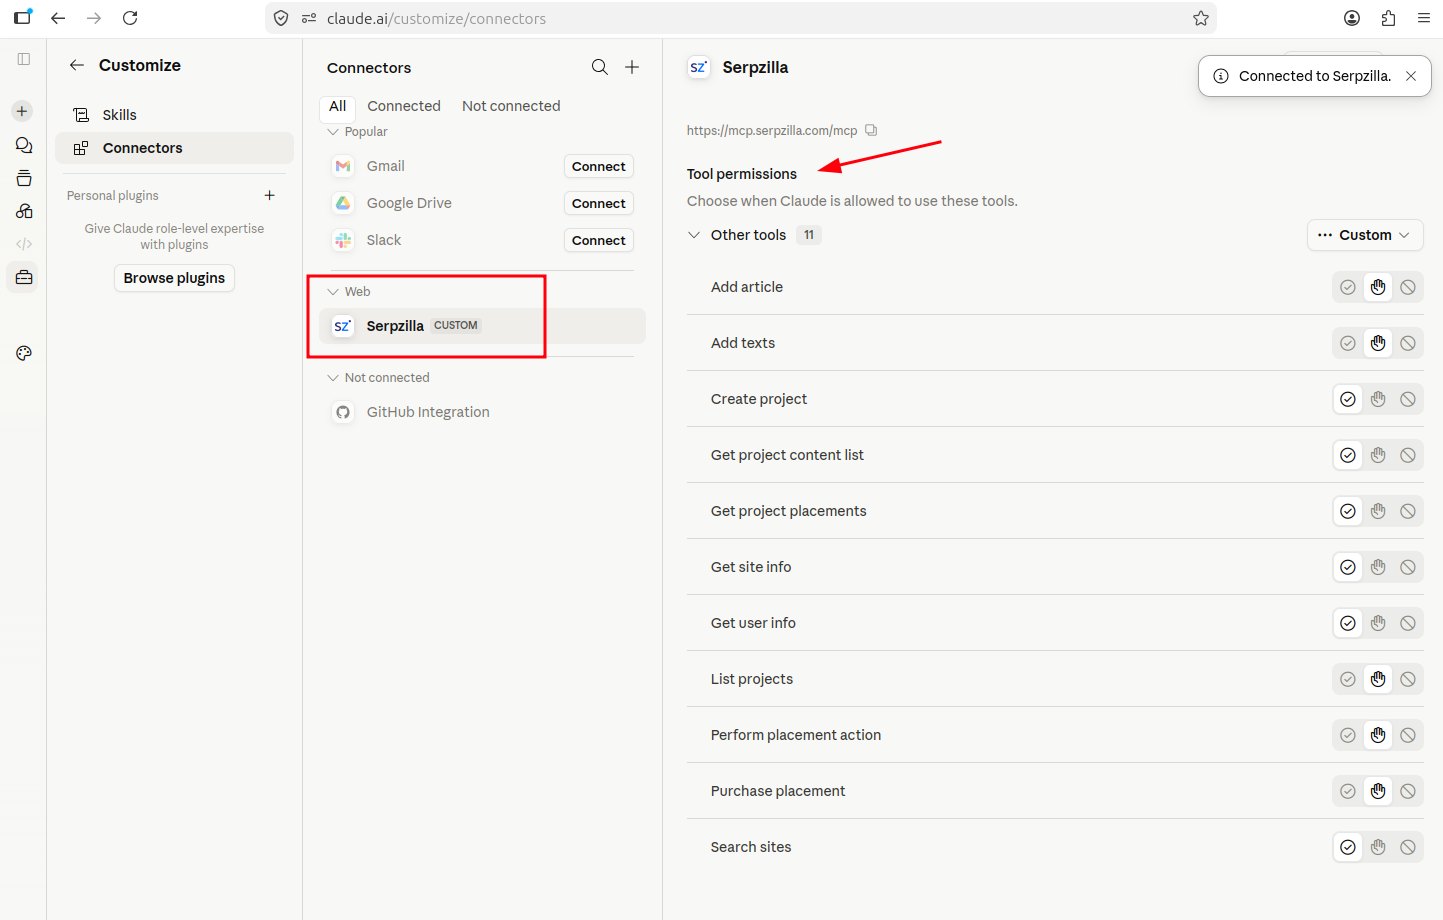Open the Custom permissions dropdown
The width and height of the screenshot is (1443, 920).
click(1365, 235)
